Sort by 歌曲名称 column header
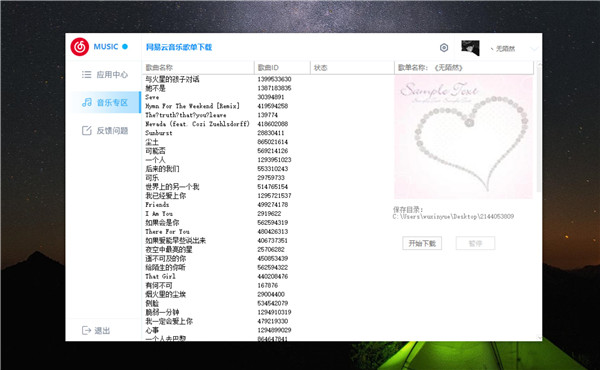Image resolution: width=600 pixels, height=370 pixels. click(x=198, y=68)
